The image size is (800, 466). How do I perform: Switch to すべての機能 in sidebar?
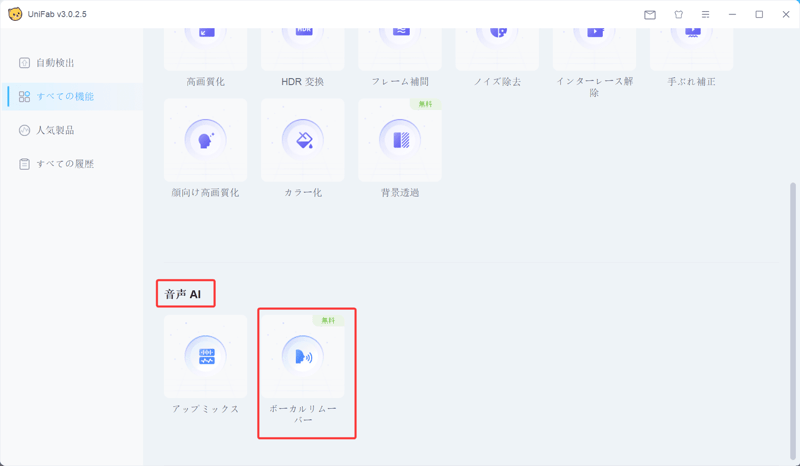point(72,96)
